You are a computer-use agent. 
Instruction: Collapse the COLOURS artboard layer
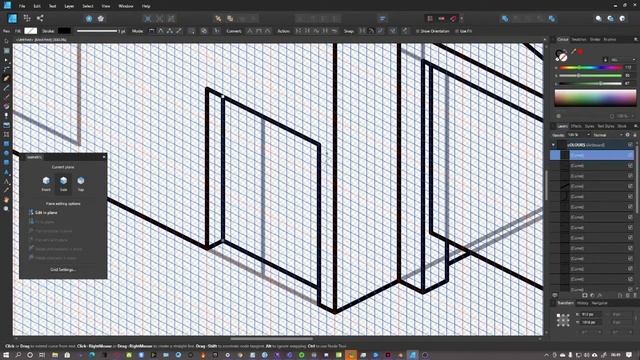click(553, 145)
